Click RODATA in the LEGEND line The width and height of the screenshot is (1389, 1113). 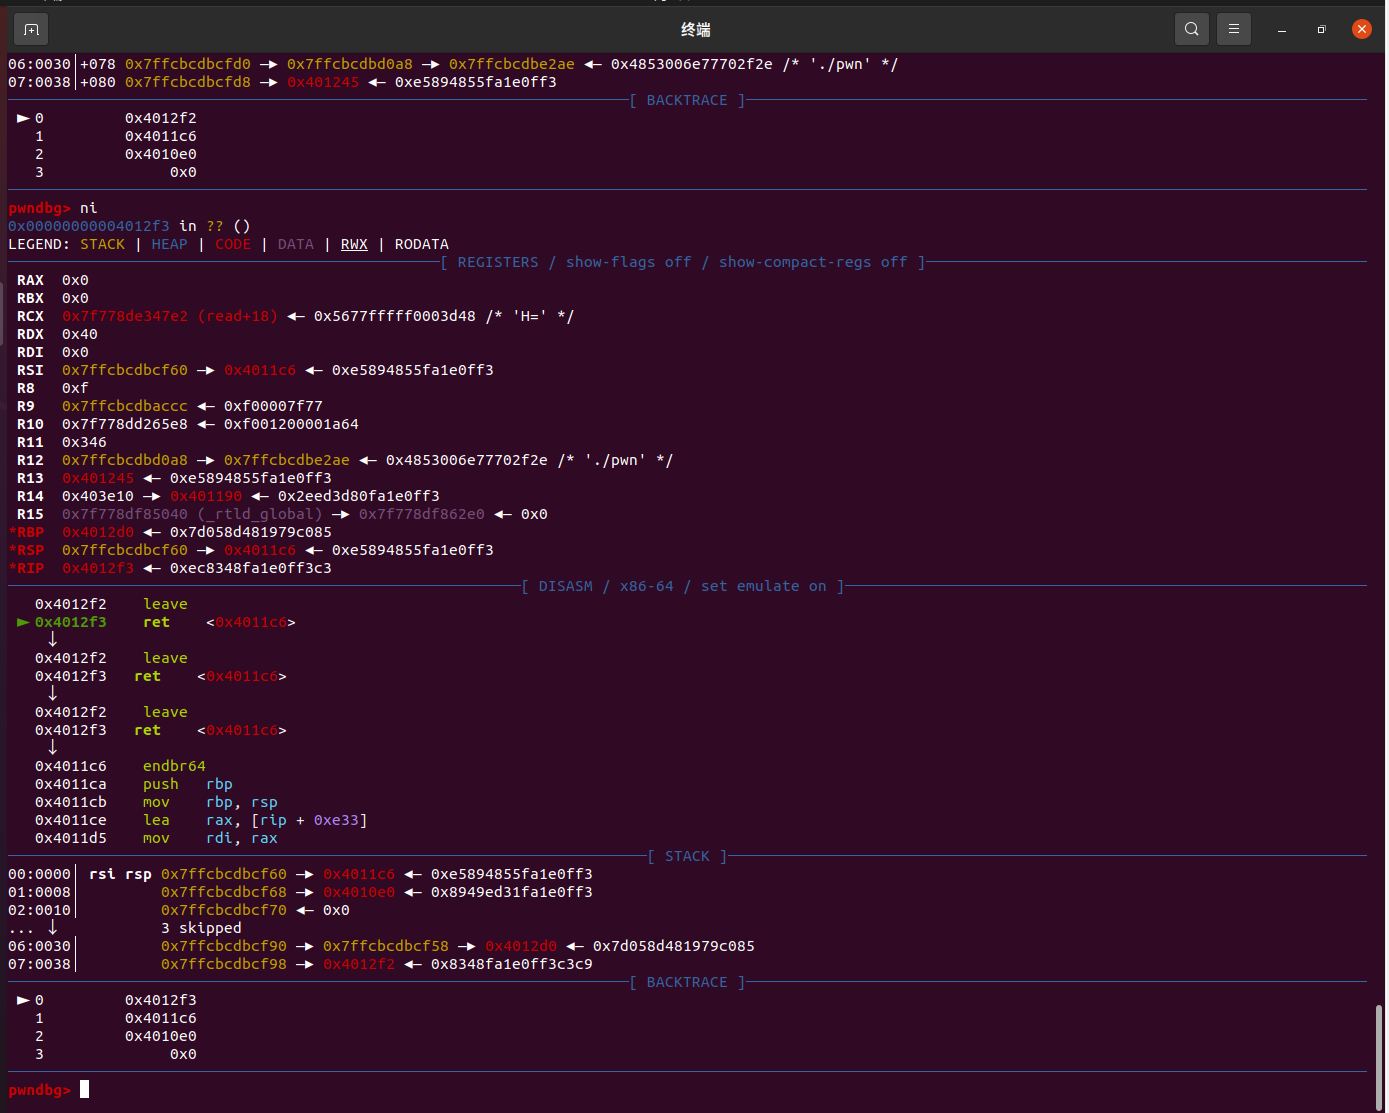[x=422, y=244]
